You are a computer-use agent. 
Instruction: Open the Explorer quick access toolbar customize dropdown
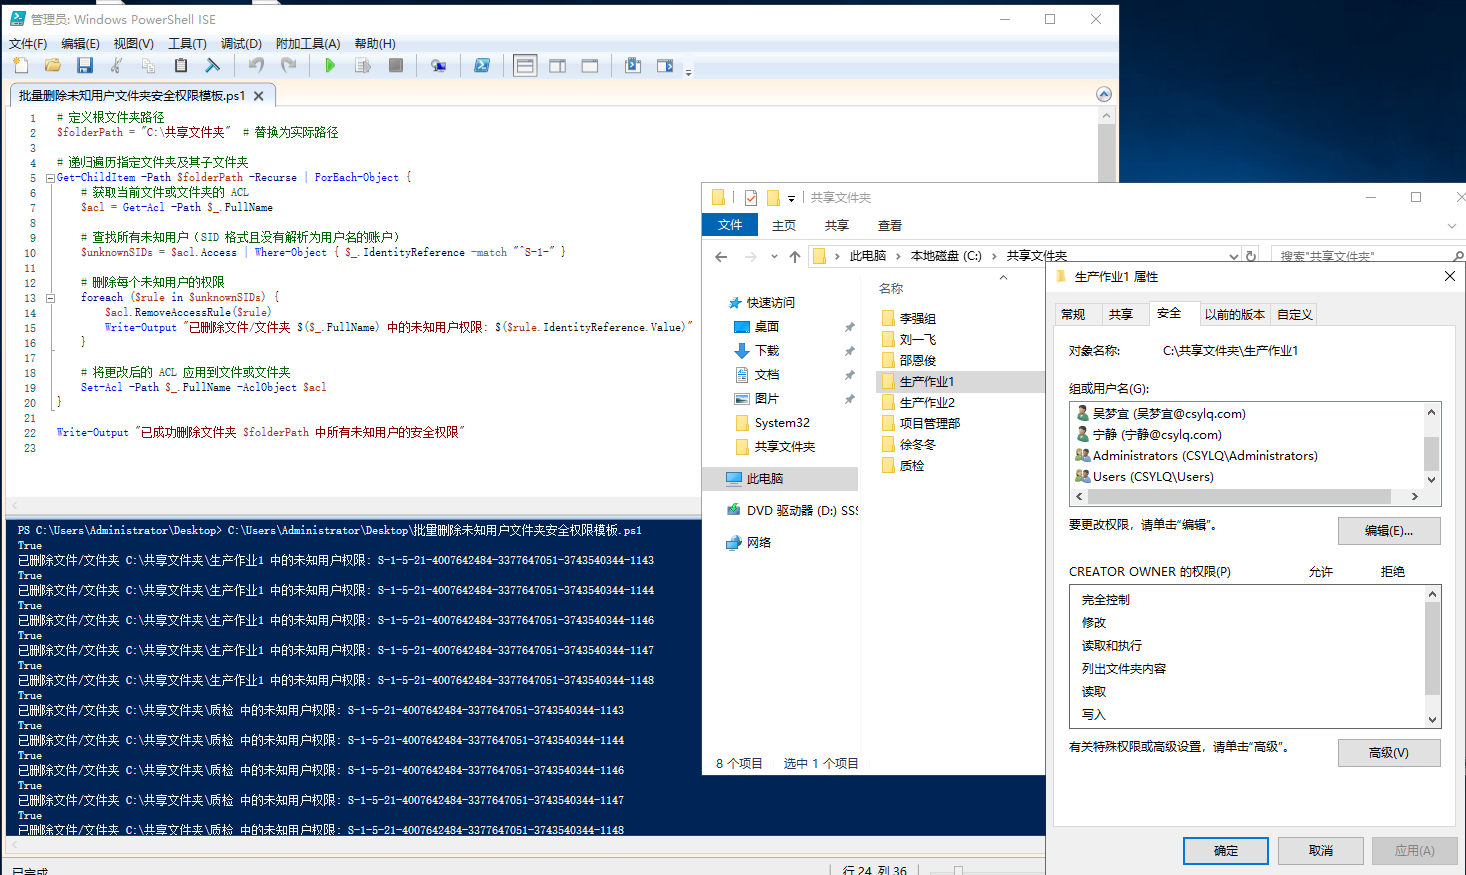(791, 199)
